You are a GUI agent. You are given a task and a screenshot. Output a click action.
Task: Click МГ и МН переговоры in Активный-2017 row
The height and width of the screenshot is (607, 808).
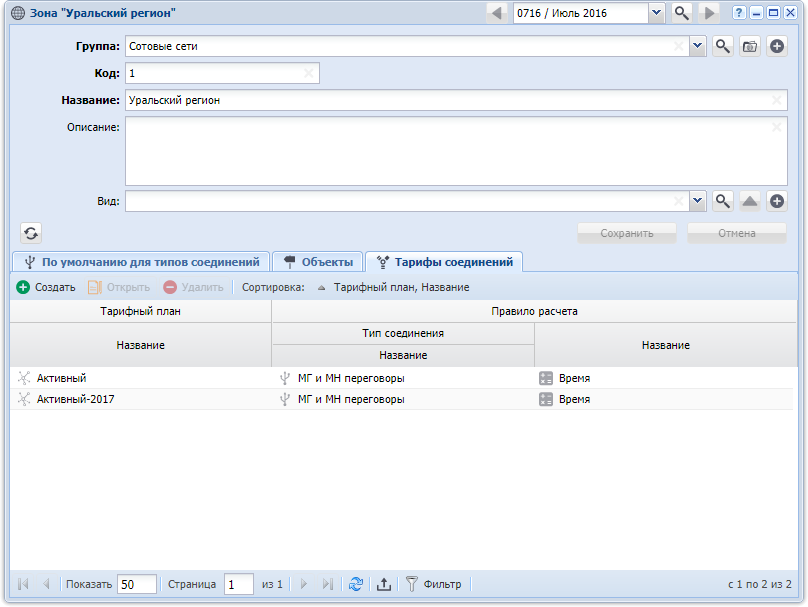pyautogui.click(x=351, y=399)
